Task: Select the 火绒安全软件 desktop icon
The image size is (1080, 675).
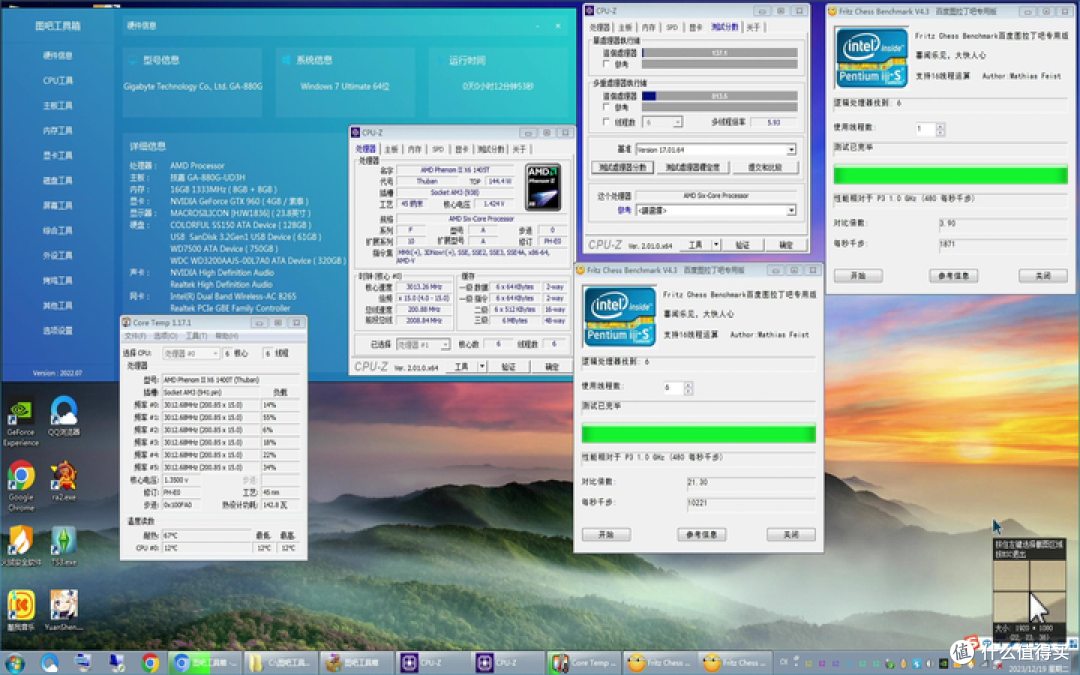Action: tap(21, 545)
